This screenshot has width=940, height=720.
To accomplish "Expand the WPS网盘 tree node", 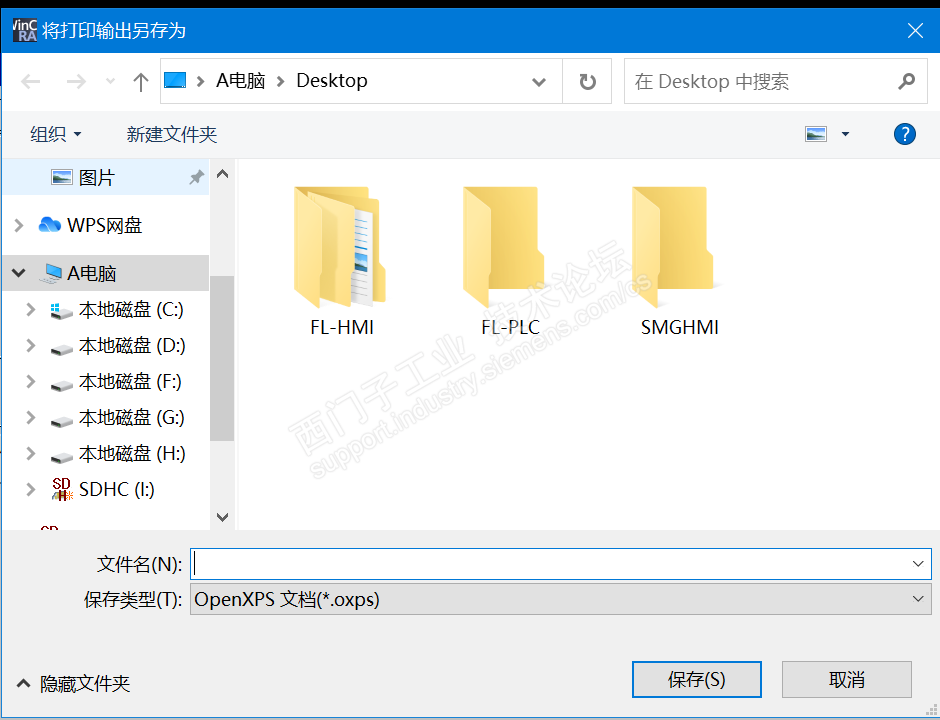I will 19,225.
